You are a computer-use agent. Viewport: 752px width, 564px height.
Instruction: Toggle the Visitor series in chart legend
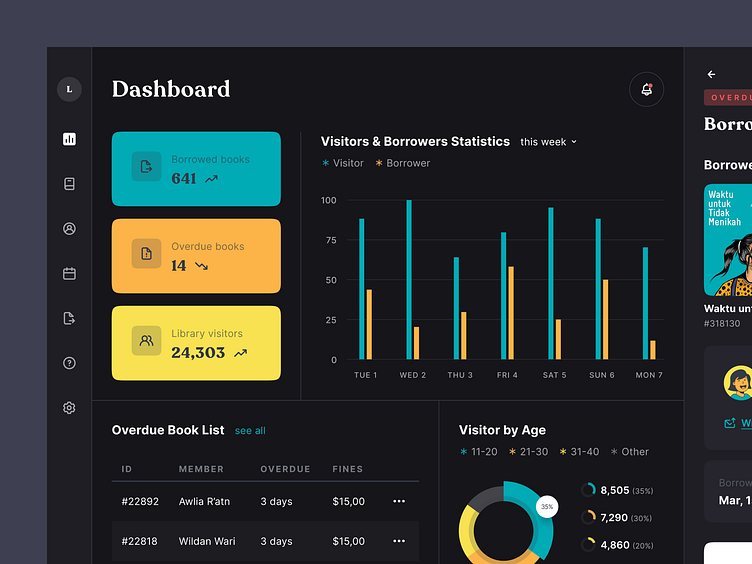pos(343,163)
